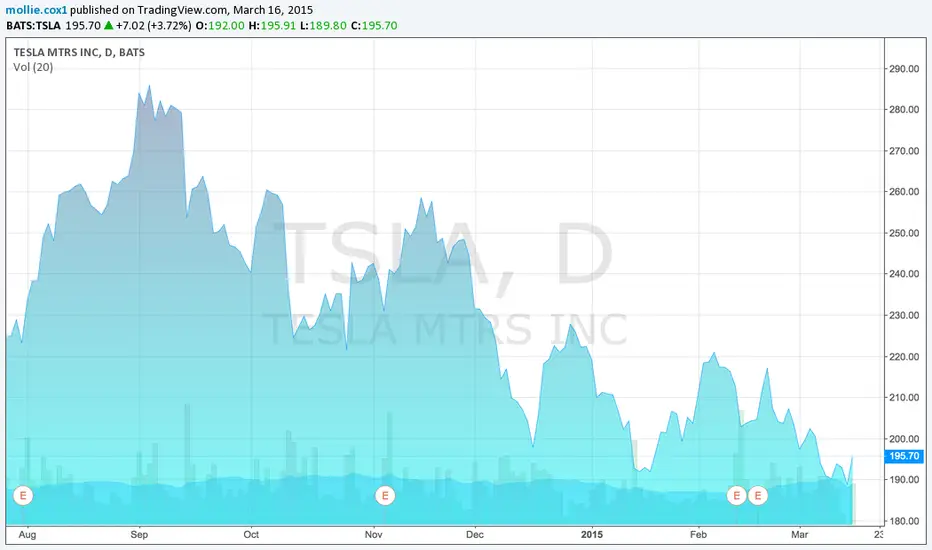This screenshot has width=932, height=550.
Task: Click the Feb label on time axis
Action: click(x=698, y=535)
